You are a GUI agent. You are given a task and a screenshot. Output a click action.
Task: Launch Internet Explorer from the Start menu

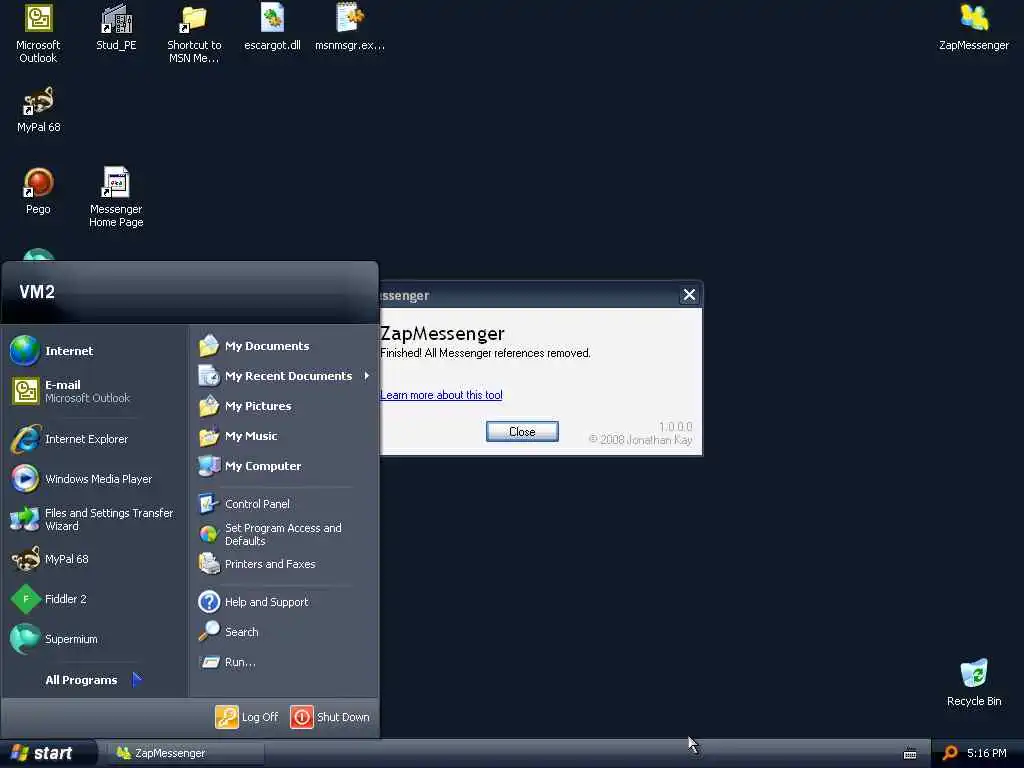[95, 439]
